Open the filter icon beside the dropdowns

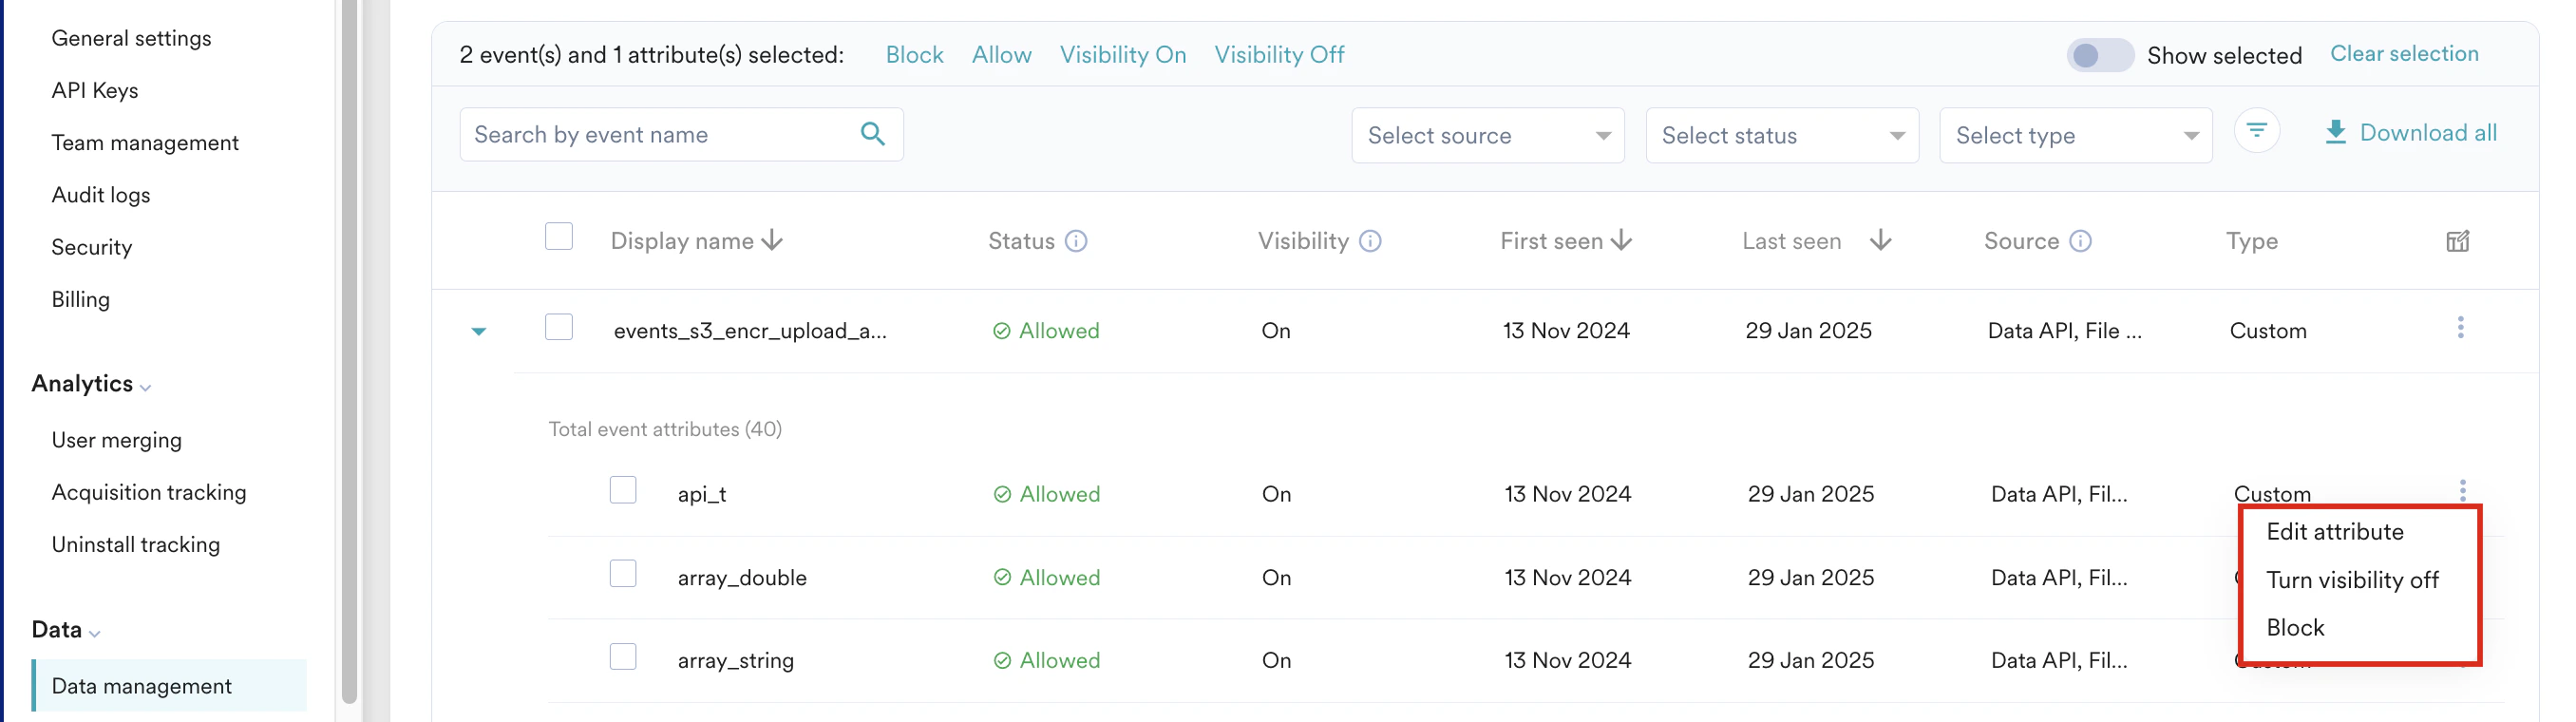tap(2257, 131)
